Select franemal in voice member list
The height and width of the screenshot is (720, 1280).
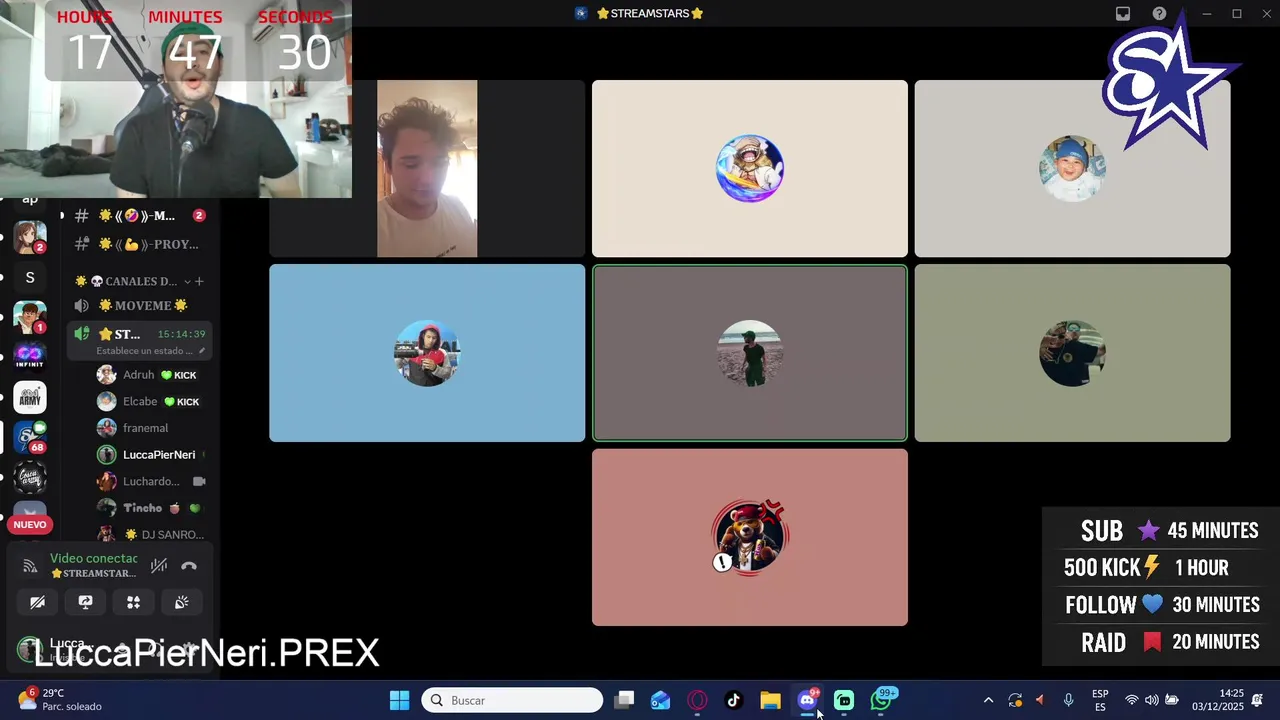(x=150, y=428)
